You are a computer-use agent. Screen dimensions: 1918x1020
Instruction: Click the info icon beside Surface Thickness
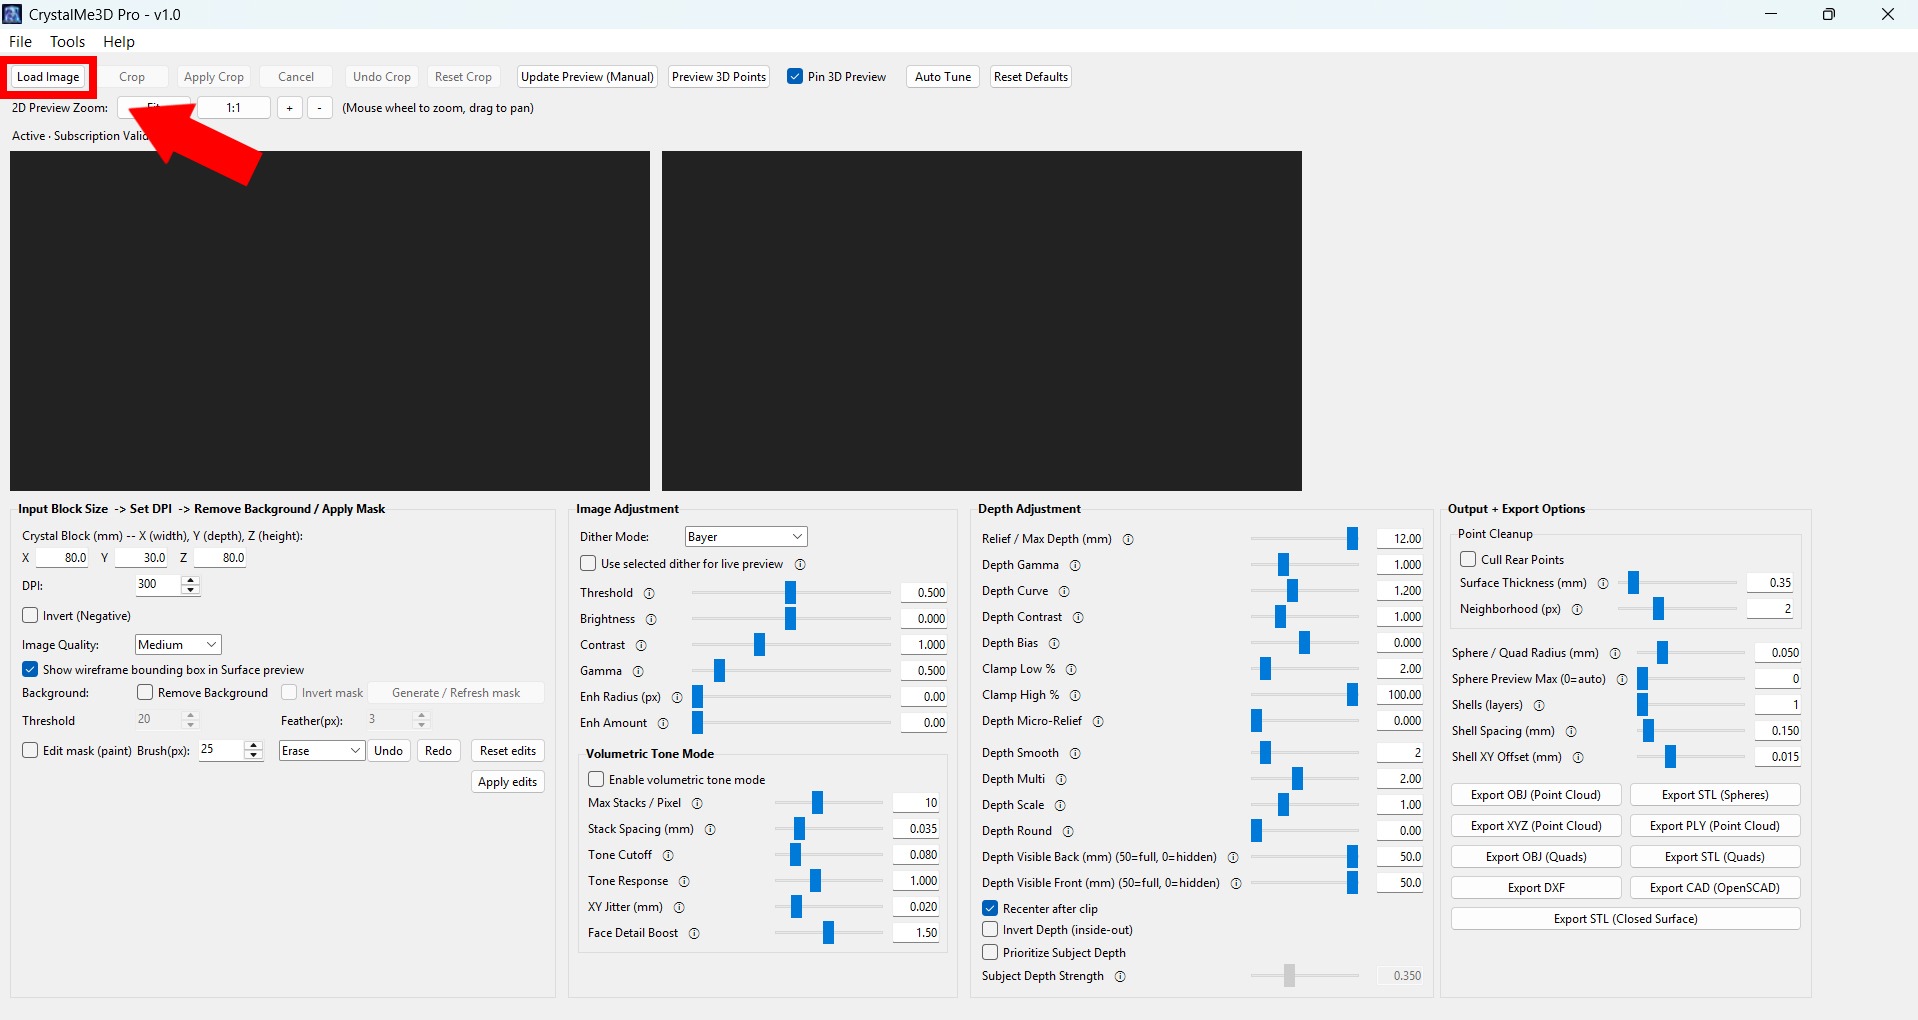[x=1603, y=583]
